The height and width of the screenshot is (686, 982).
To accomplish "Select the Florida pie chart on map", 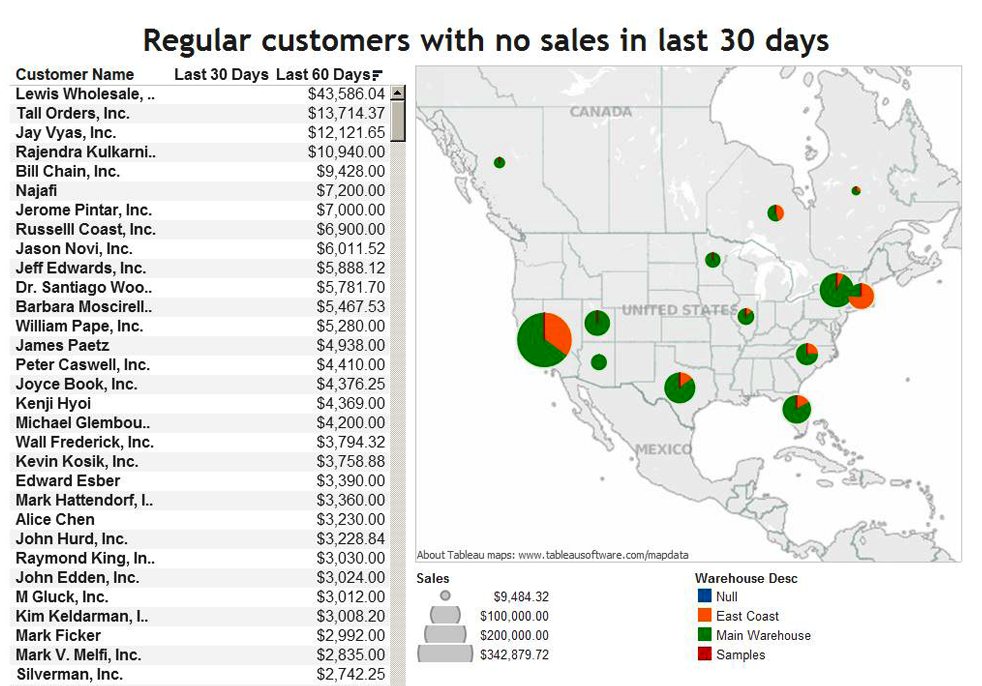I will (797, 409).
